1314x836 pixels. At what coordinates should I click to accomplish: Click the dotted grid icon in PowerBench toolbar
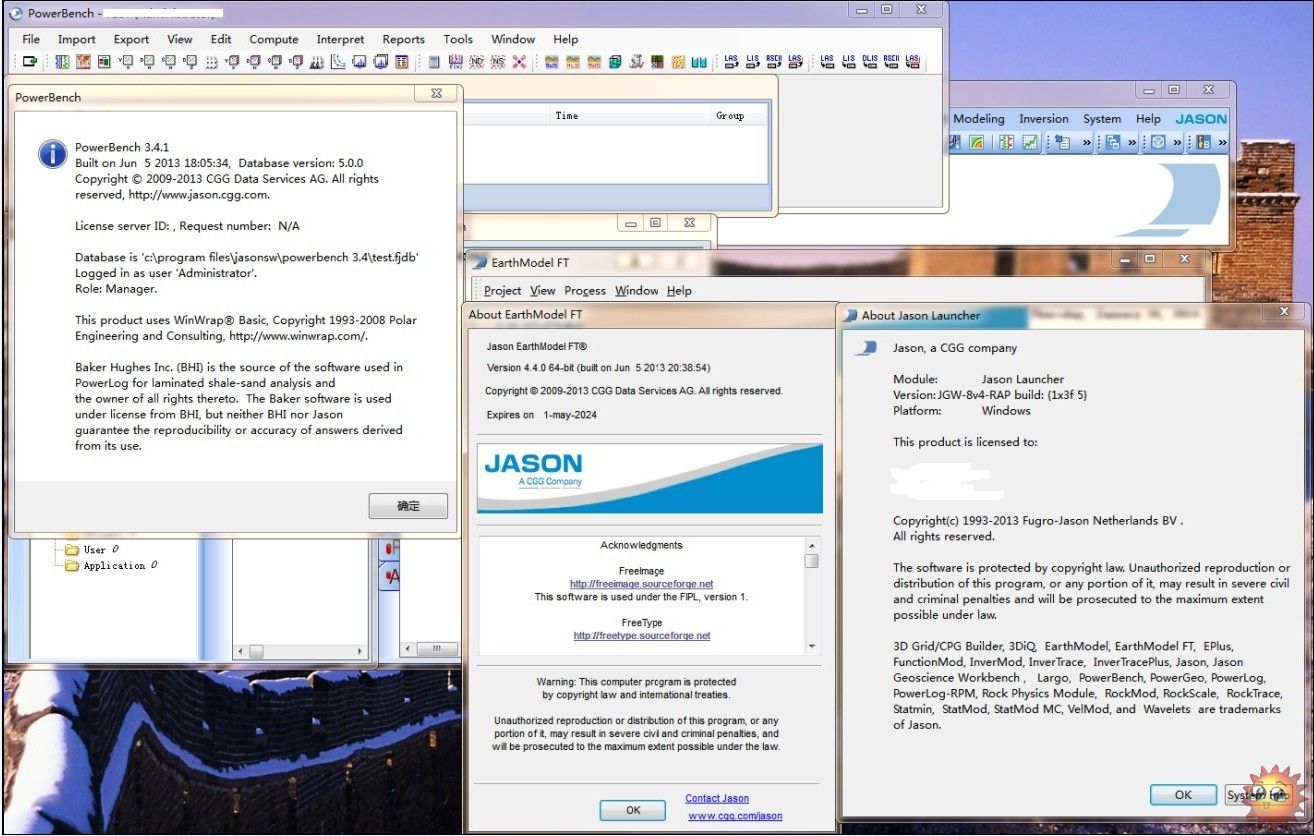pos(211,62)
